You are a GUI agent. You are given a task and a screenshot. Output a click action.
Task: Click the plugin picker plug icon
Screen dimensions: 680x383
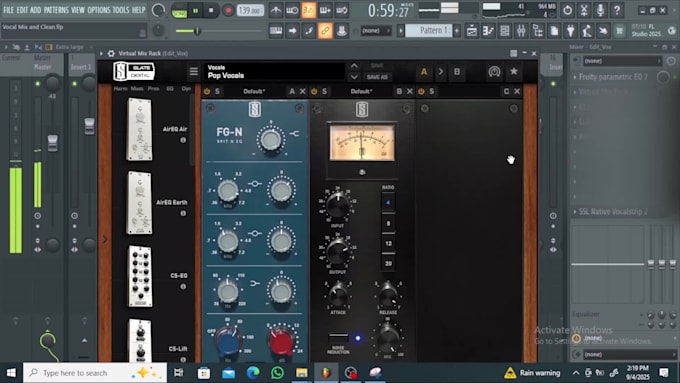(571, 31)
